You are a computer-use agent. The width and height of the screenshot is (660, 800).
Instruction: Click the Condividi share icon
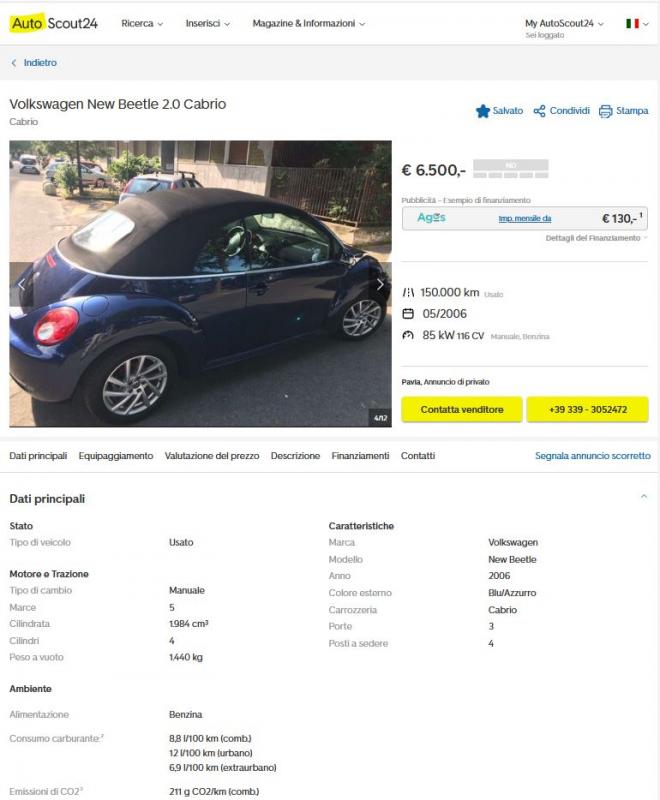pos(539,111)
